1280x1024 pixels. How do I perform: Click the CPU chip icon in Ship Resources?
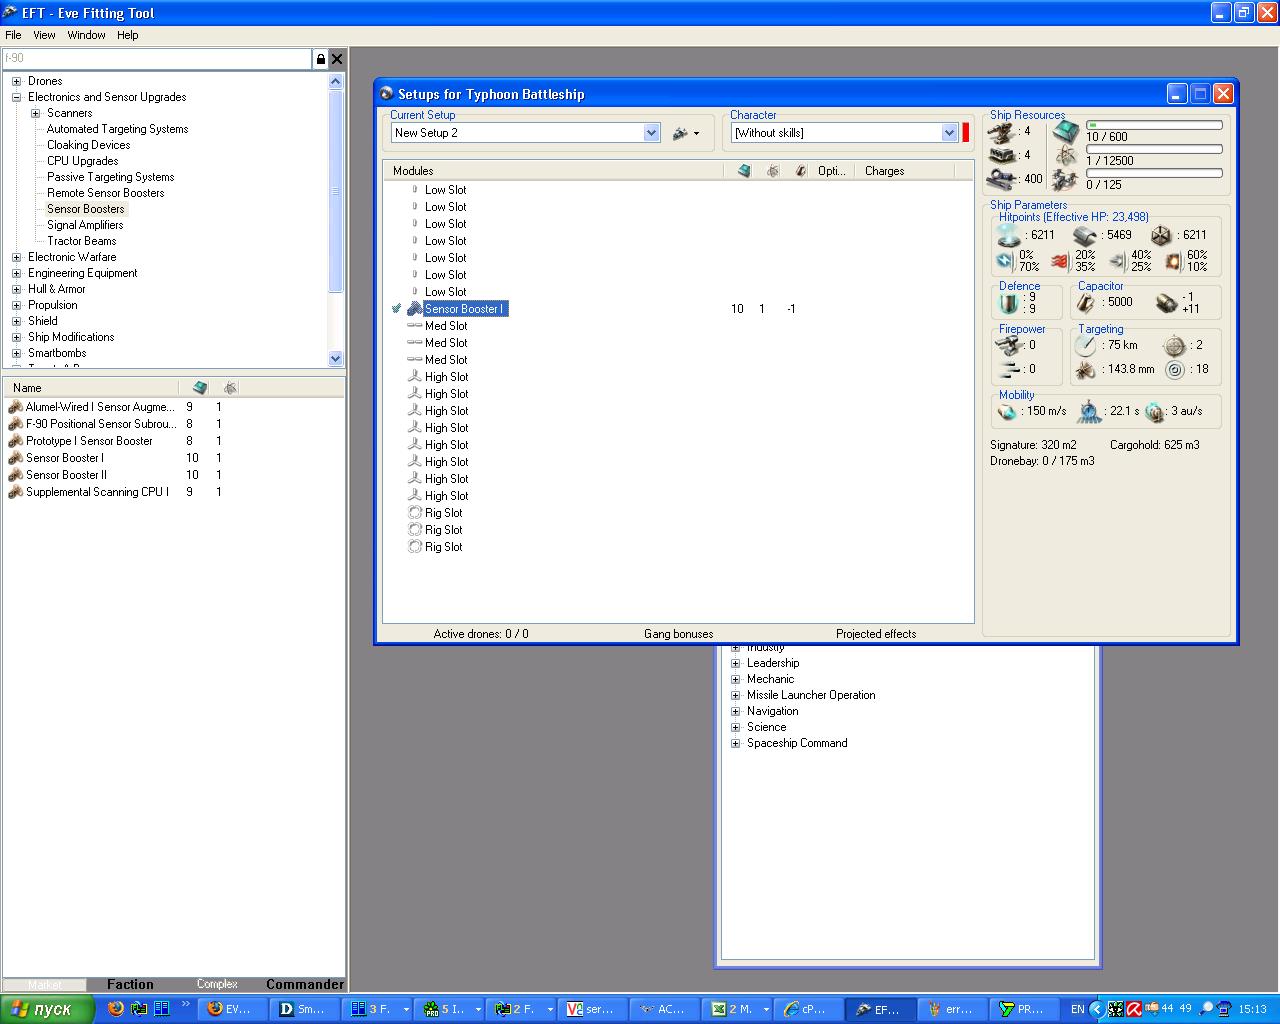coord(1066,132)
